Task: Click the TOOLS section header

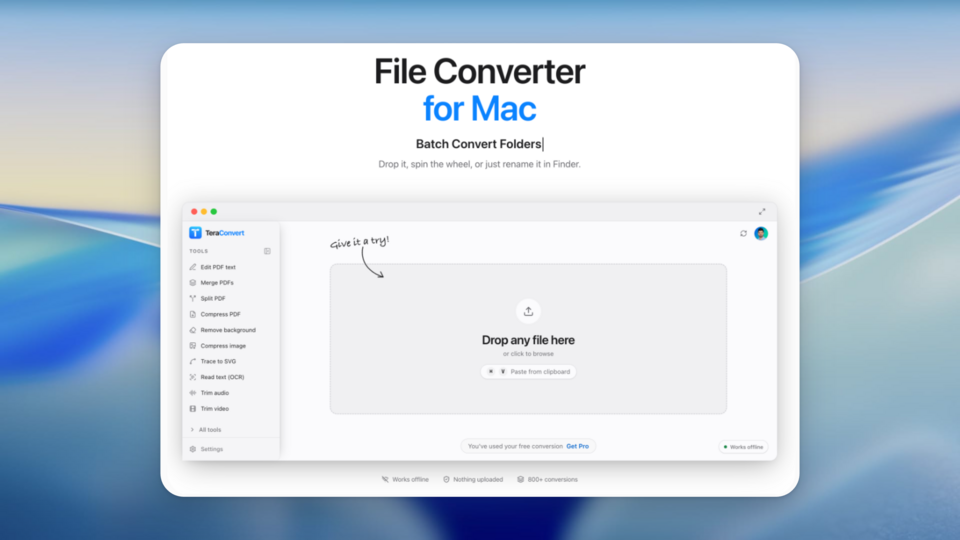Action: (198, 251)
